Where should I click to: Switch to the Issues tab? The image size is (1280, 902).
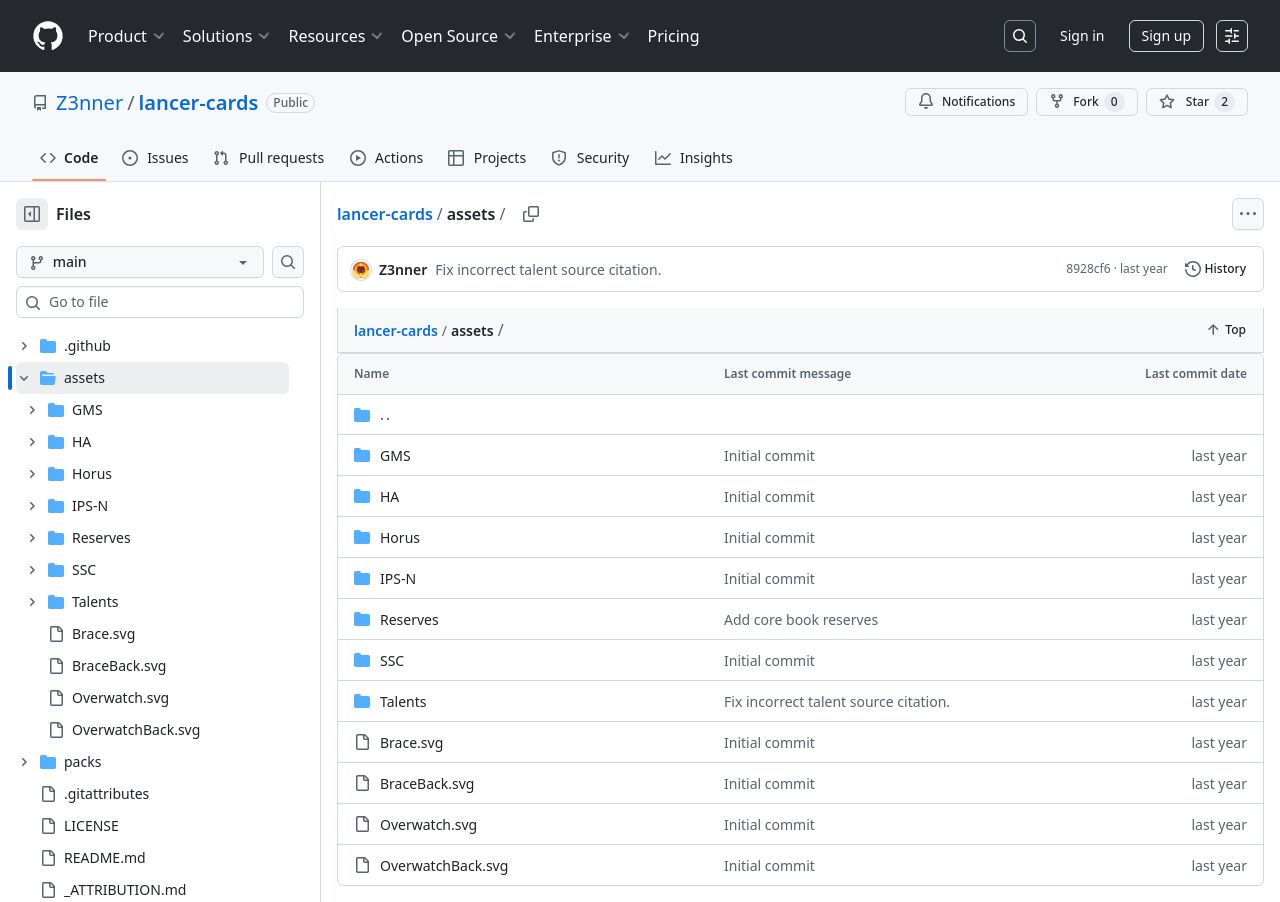point(155,158)
